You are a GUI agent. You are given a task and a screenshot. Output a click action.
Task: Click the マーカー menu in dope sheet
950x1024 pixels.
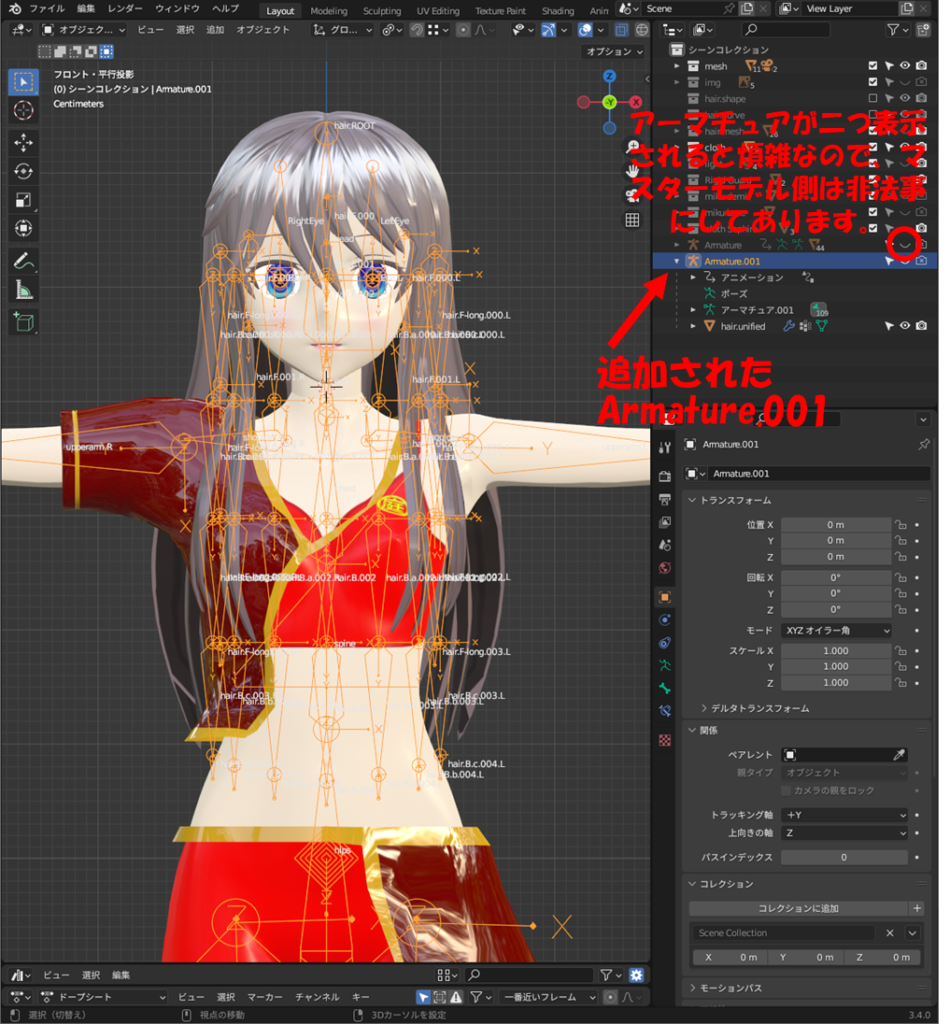point(264,997)
